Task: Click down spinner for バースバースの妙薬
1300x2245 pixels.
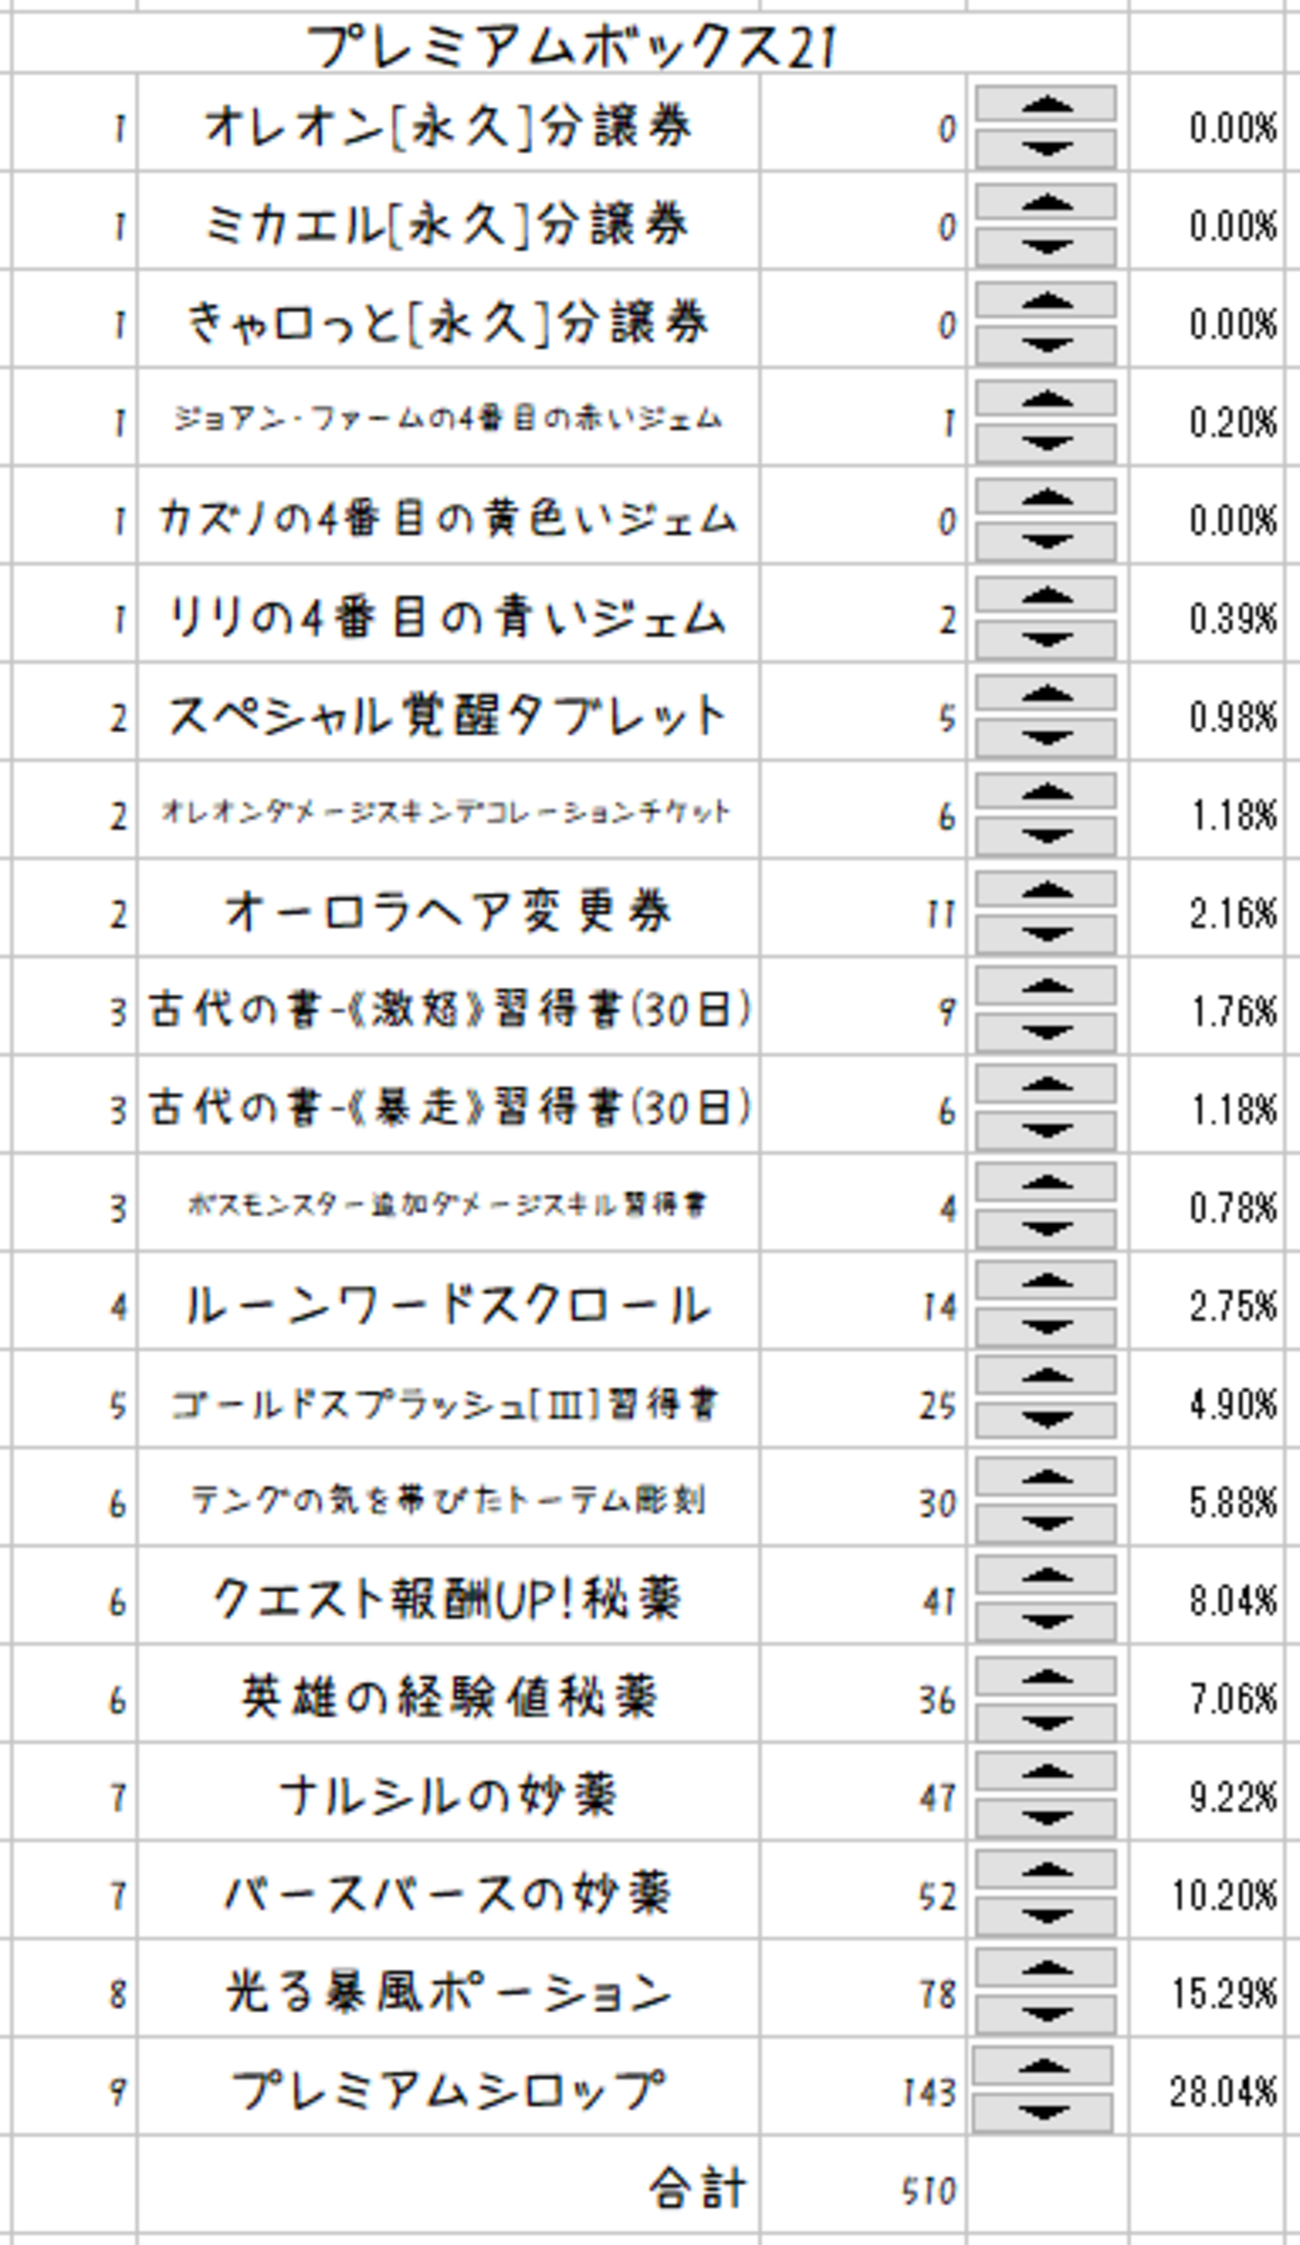Action: coord(1045,1917)
